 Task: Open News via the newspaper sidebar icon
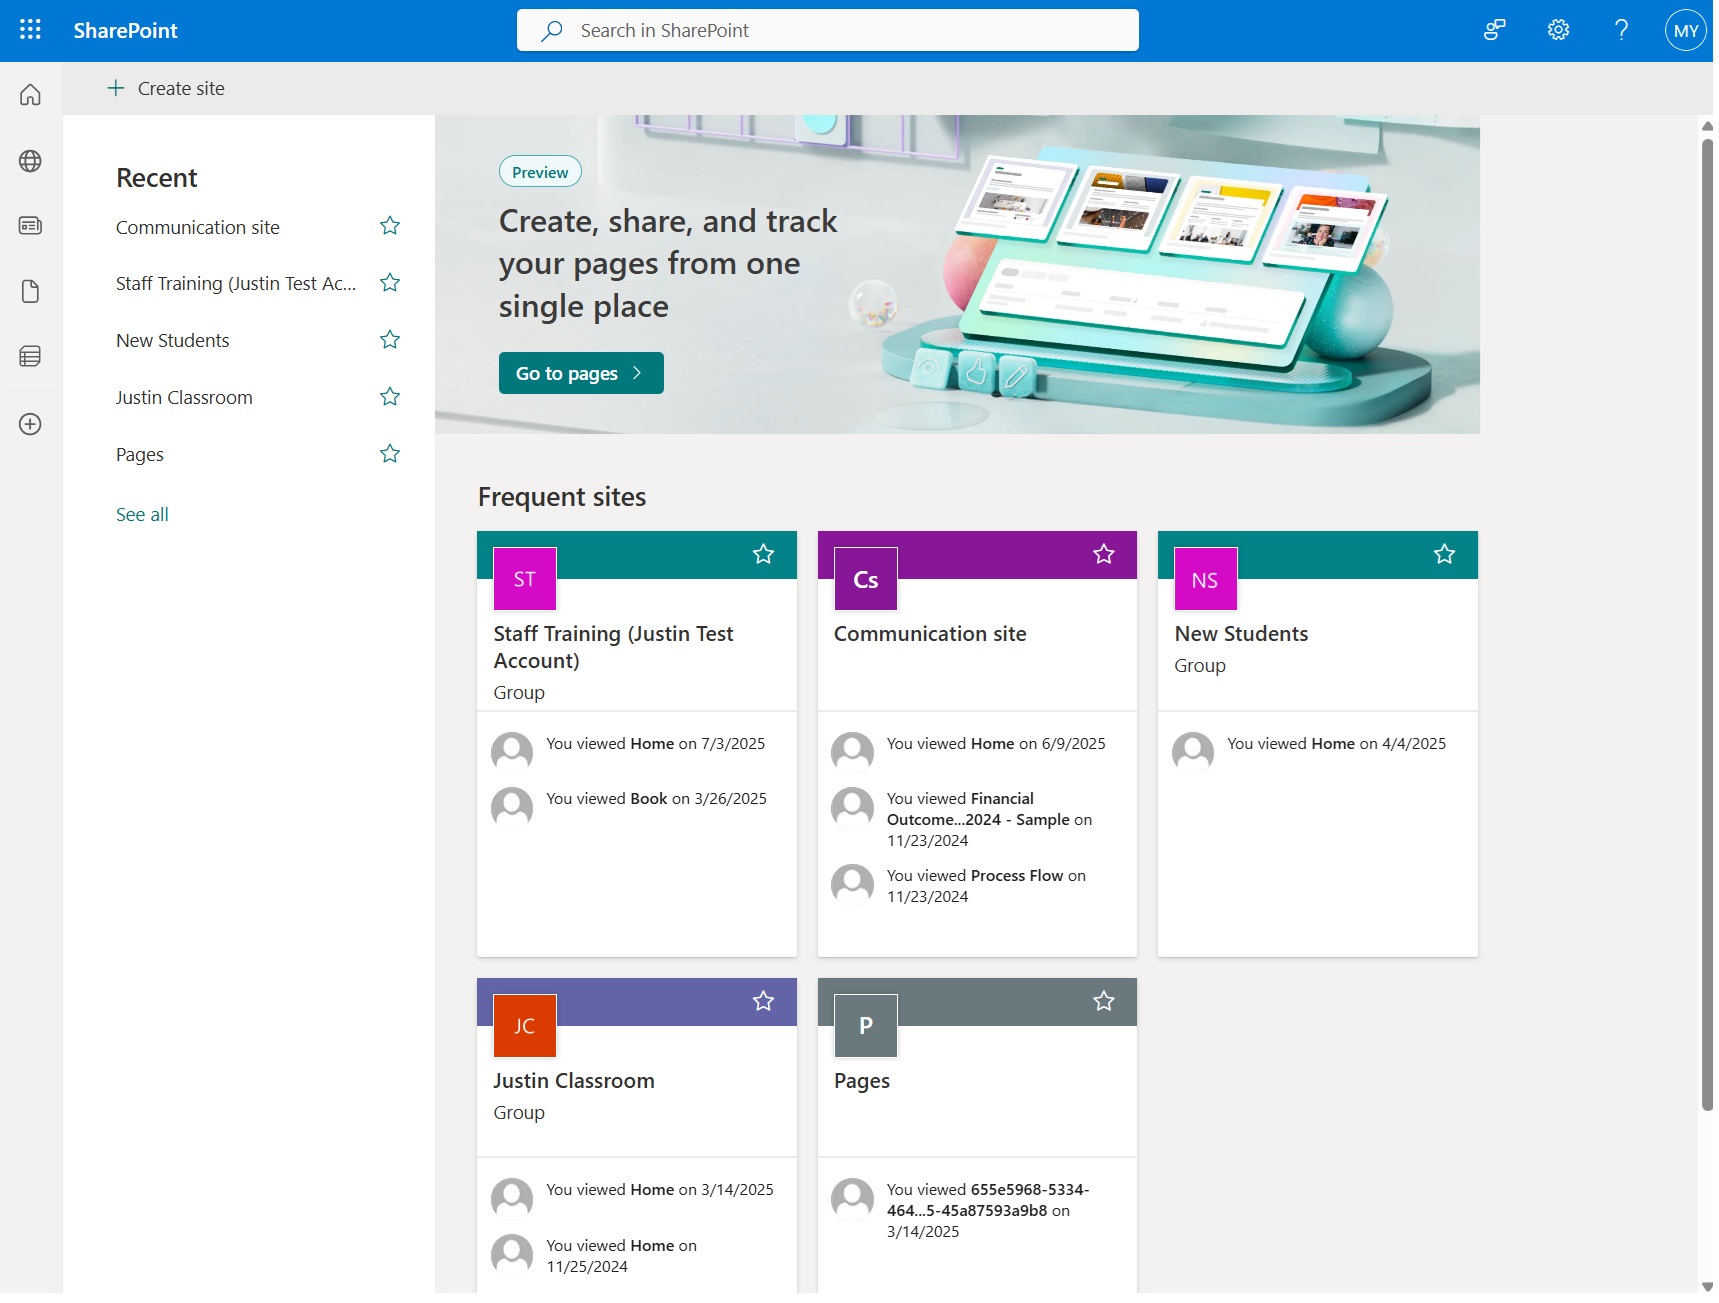30,225
